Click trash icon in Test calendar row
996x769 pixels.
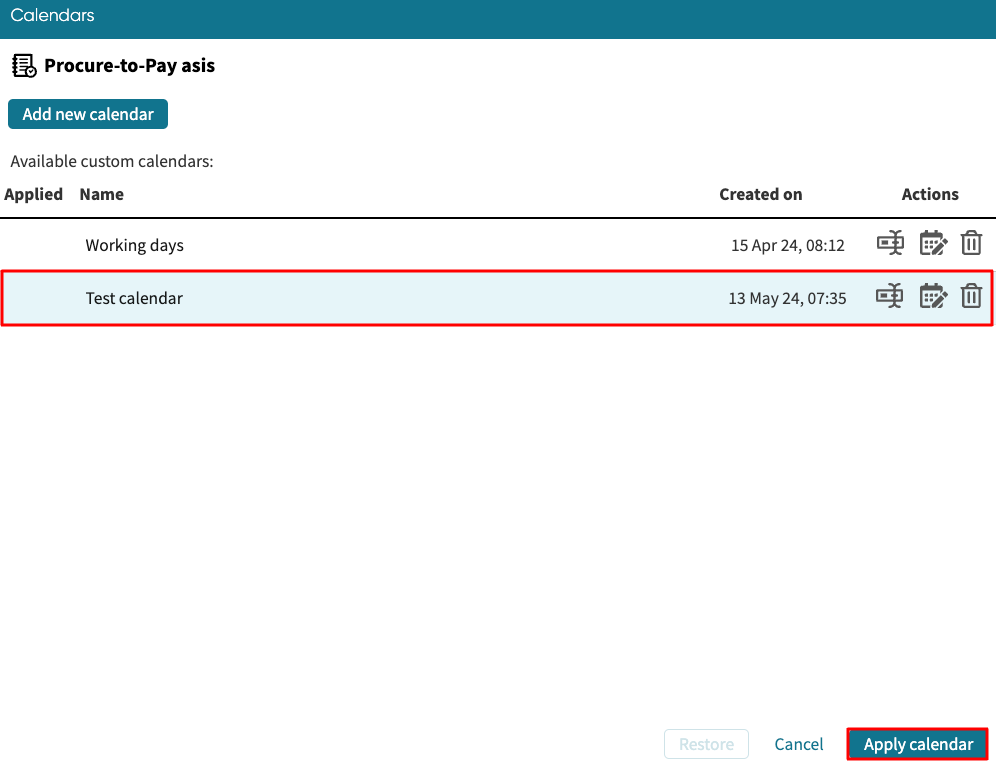tap(971, 296)
